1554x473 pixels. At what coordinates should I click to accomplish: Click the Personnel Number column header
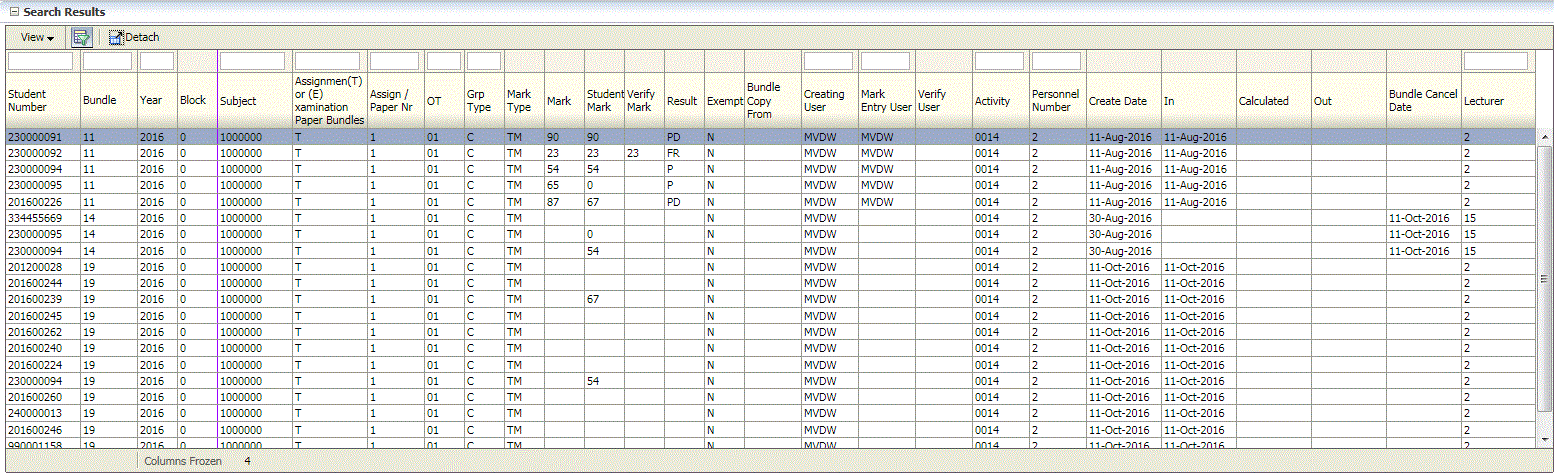pos(1056,100)
